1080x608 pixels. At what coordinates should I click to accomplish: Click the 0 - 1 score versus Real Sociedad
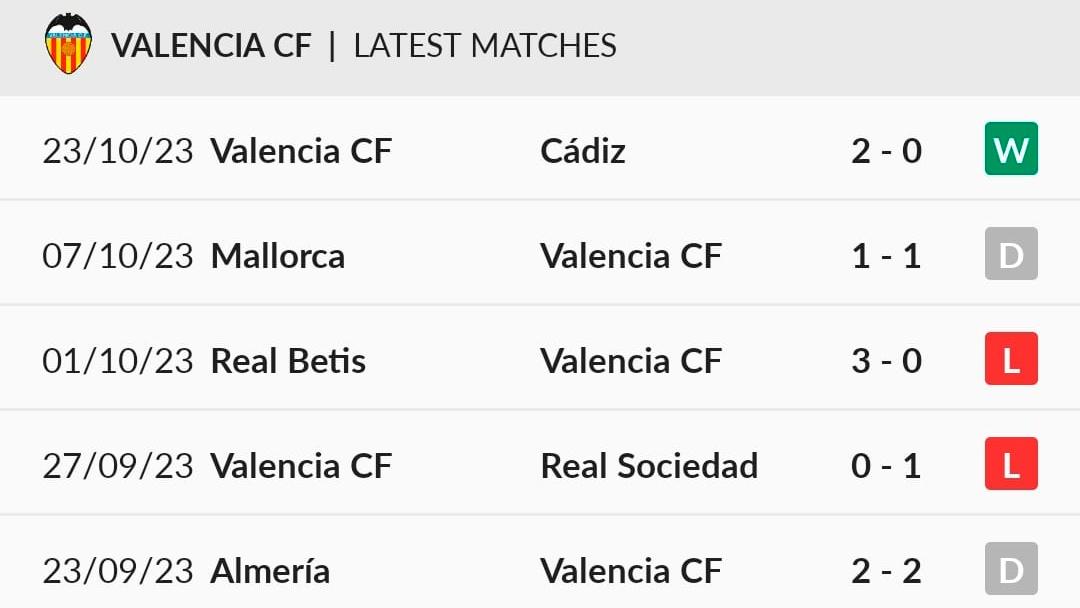886,466
